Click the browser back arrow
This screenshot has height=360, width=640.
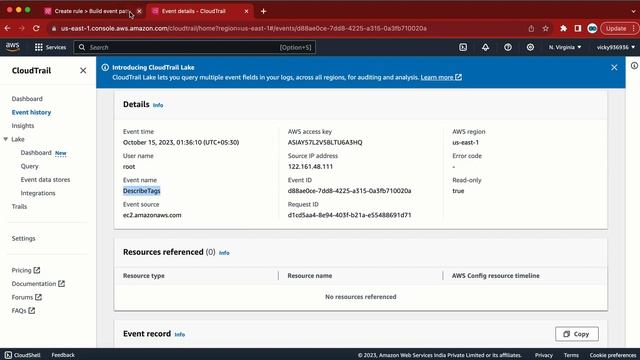coord(7,28)
